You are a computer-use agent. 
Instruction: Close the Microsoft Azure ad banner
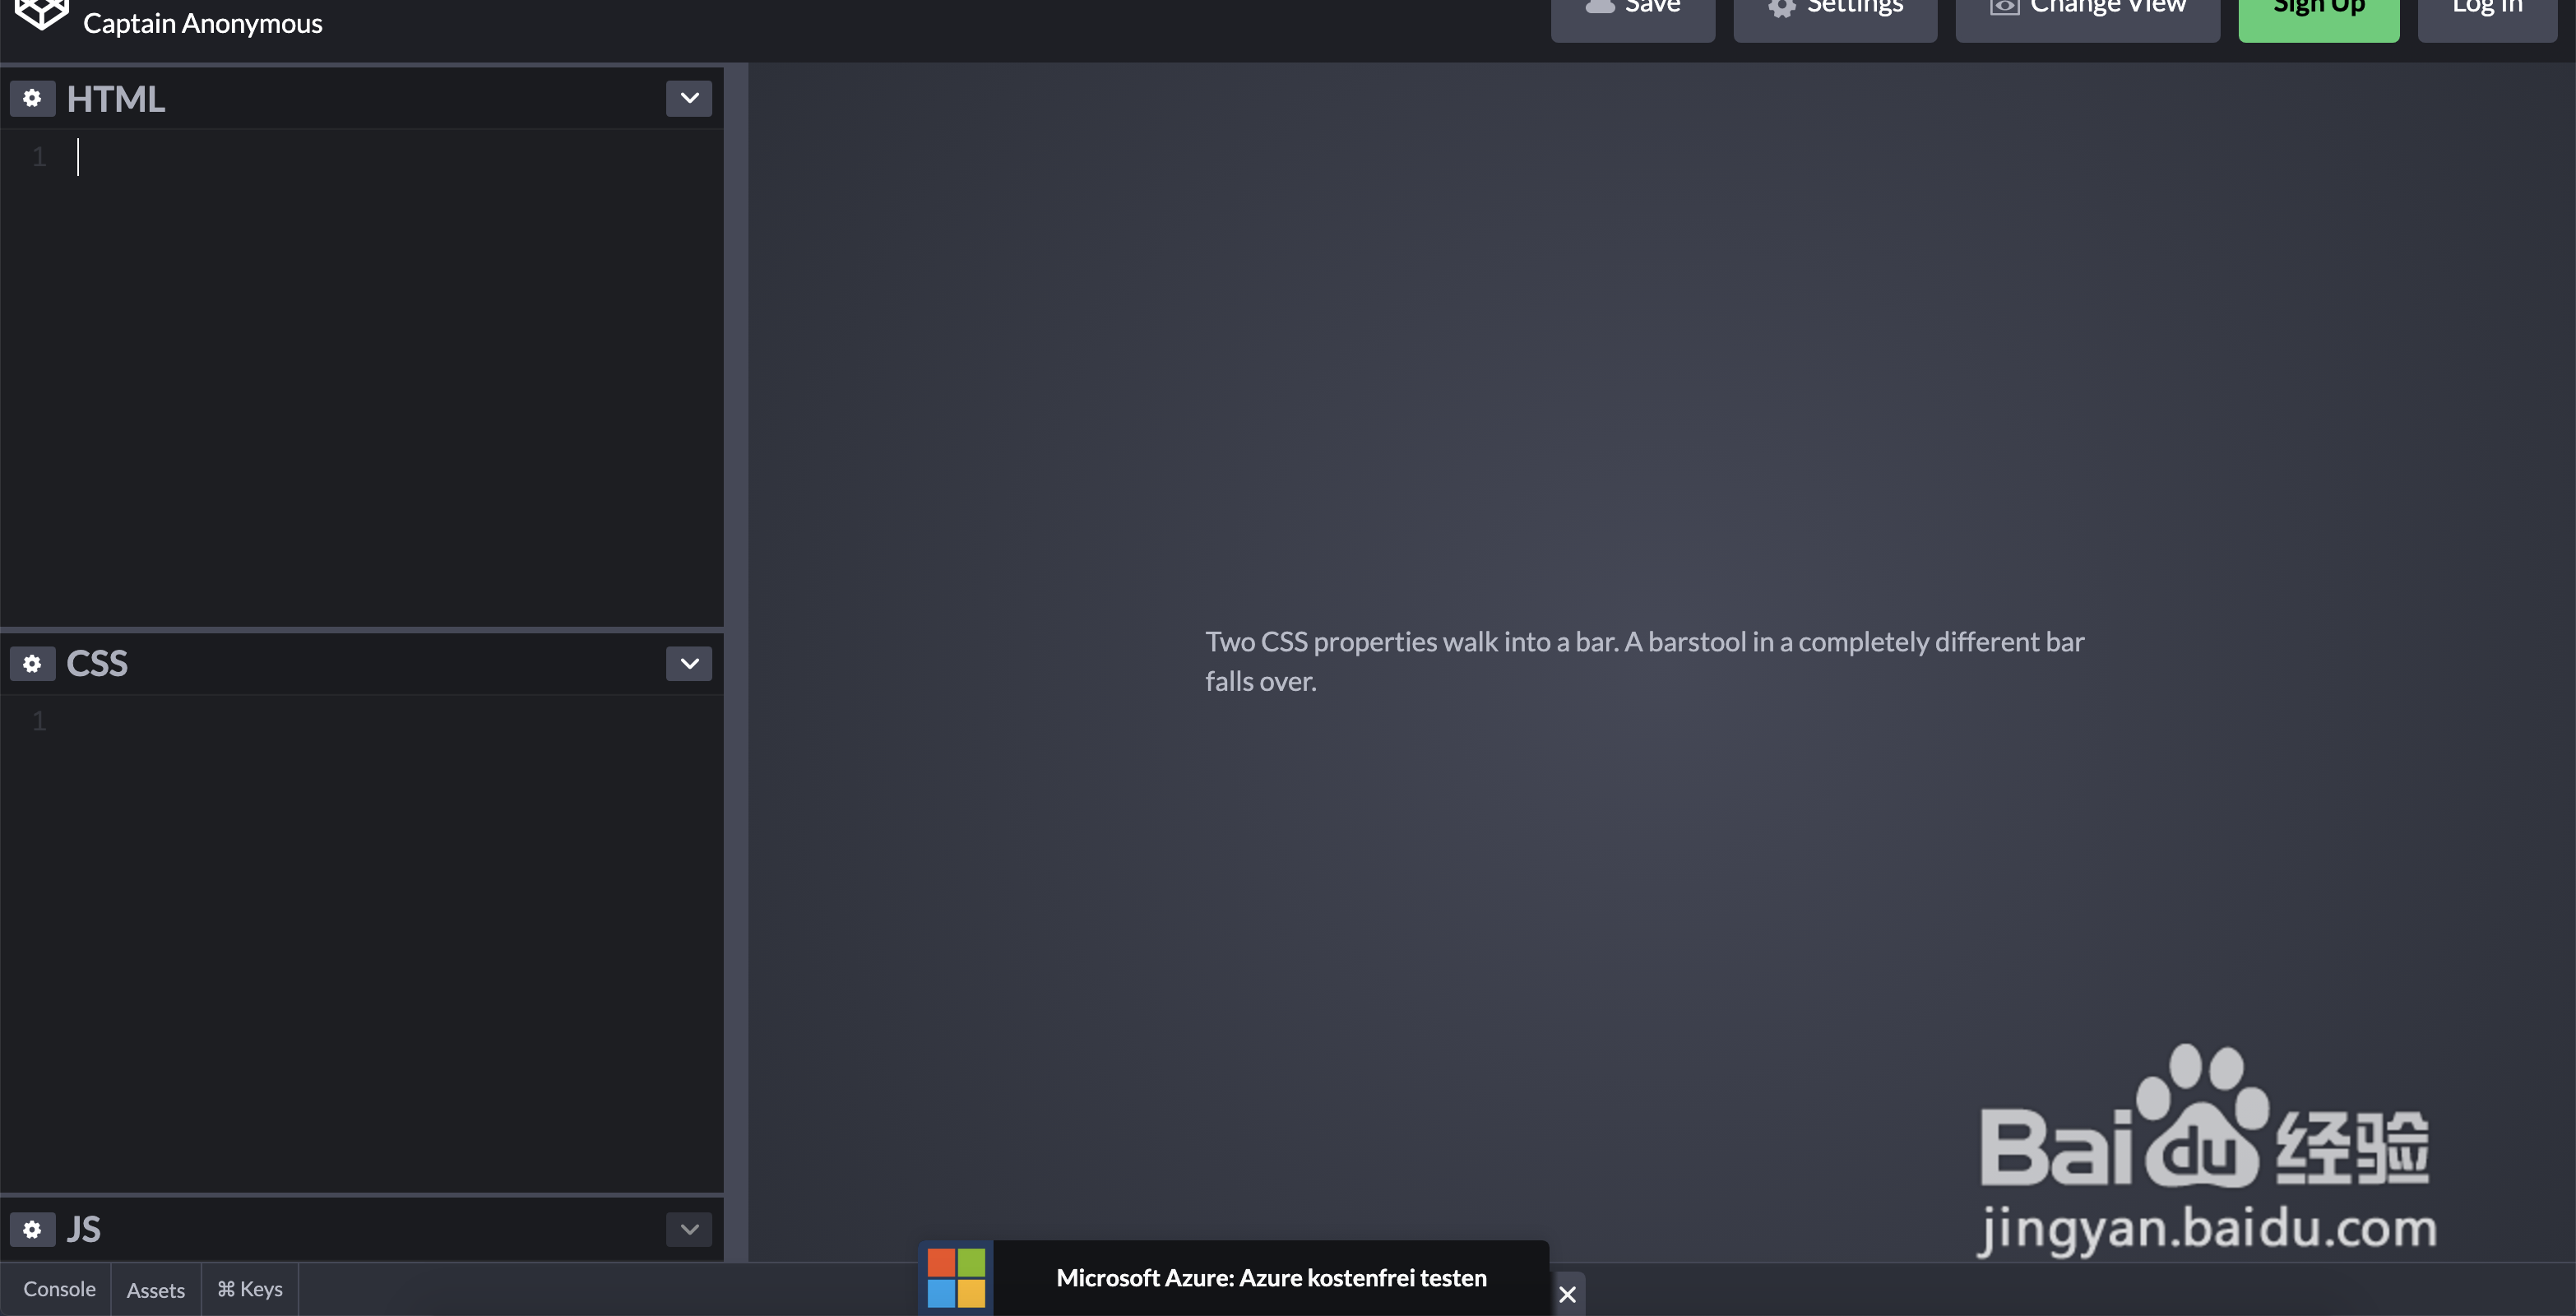coord(1567,1294)
